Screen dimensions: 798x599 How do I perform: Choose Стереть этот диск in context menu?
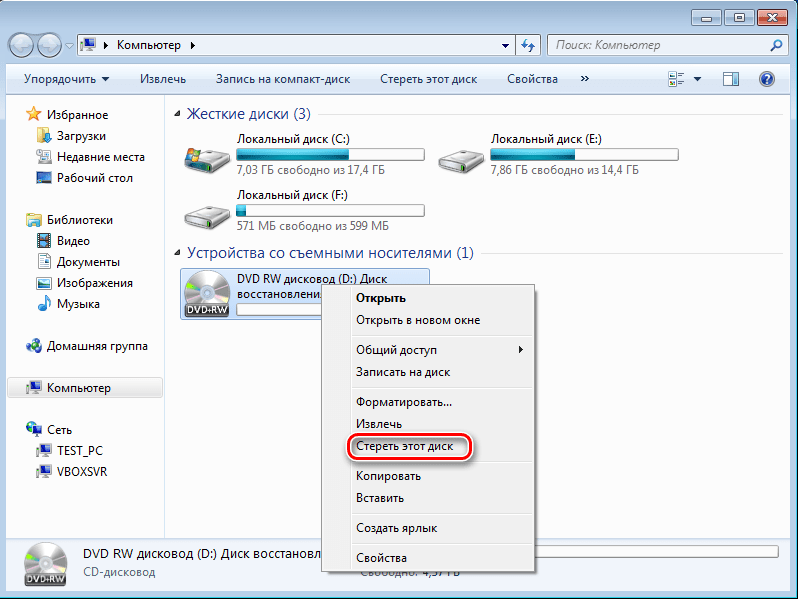[x=405, y=446]
